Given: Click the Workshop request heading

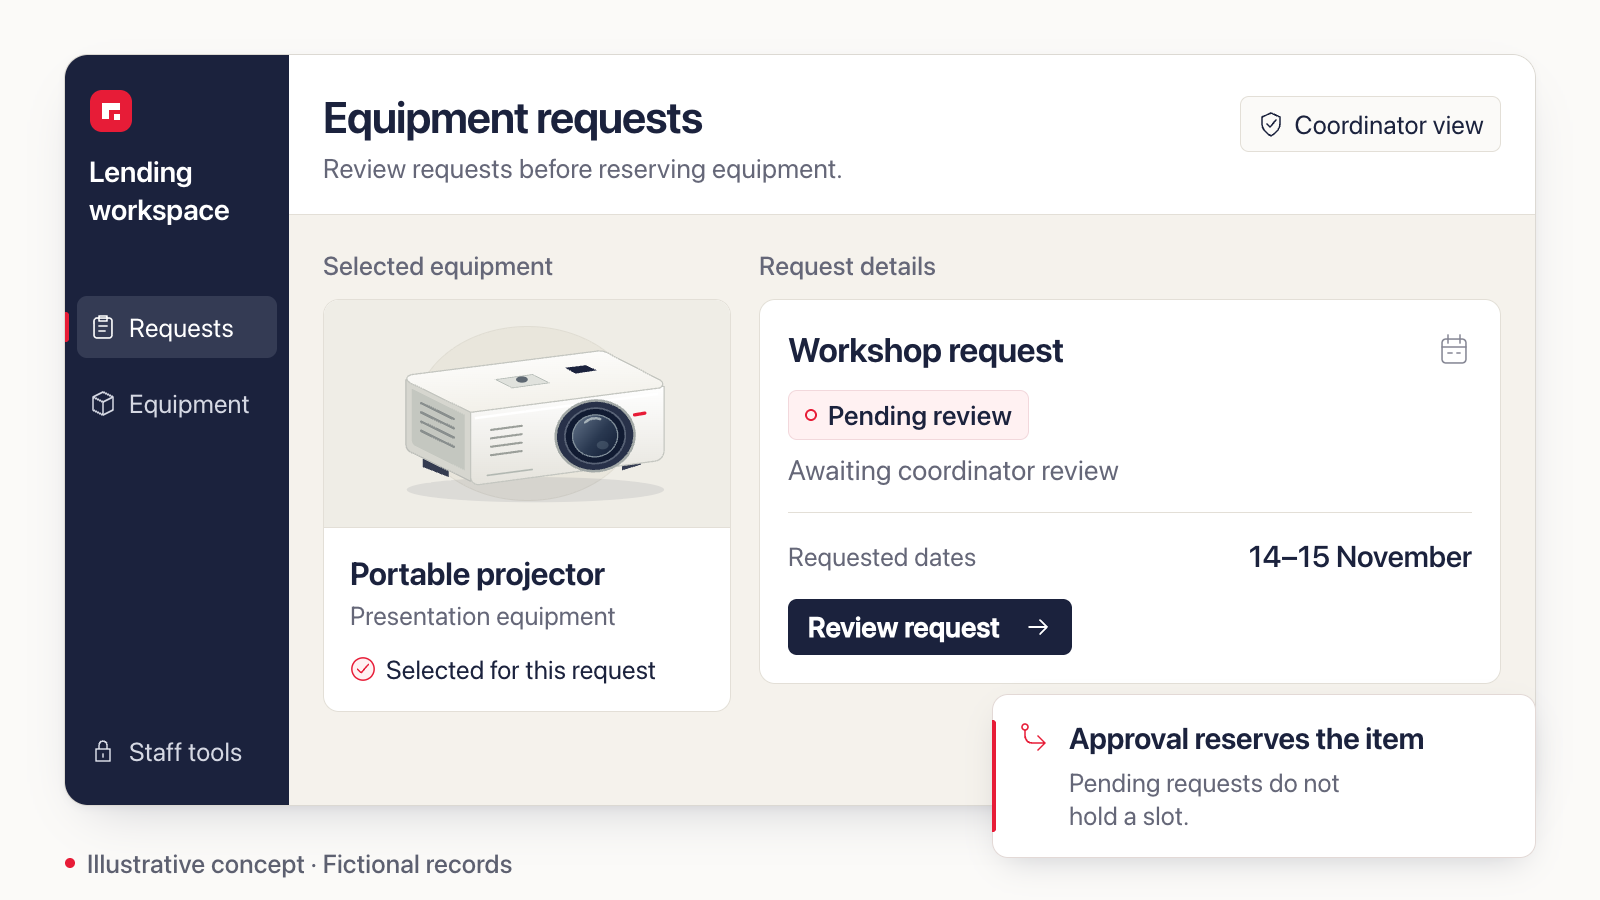Looking at the screenshot, I should pos(925,351).
